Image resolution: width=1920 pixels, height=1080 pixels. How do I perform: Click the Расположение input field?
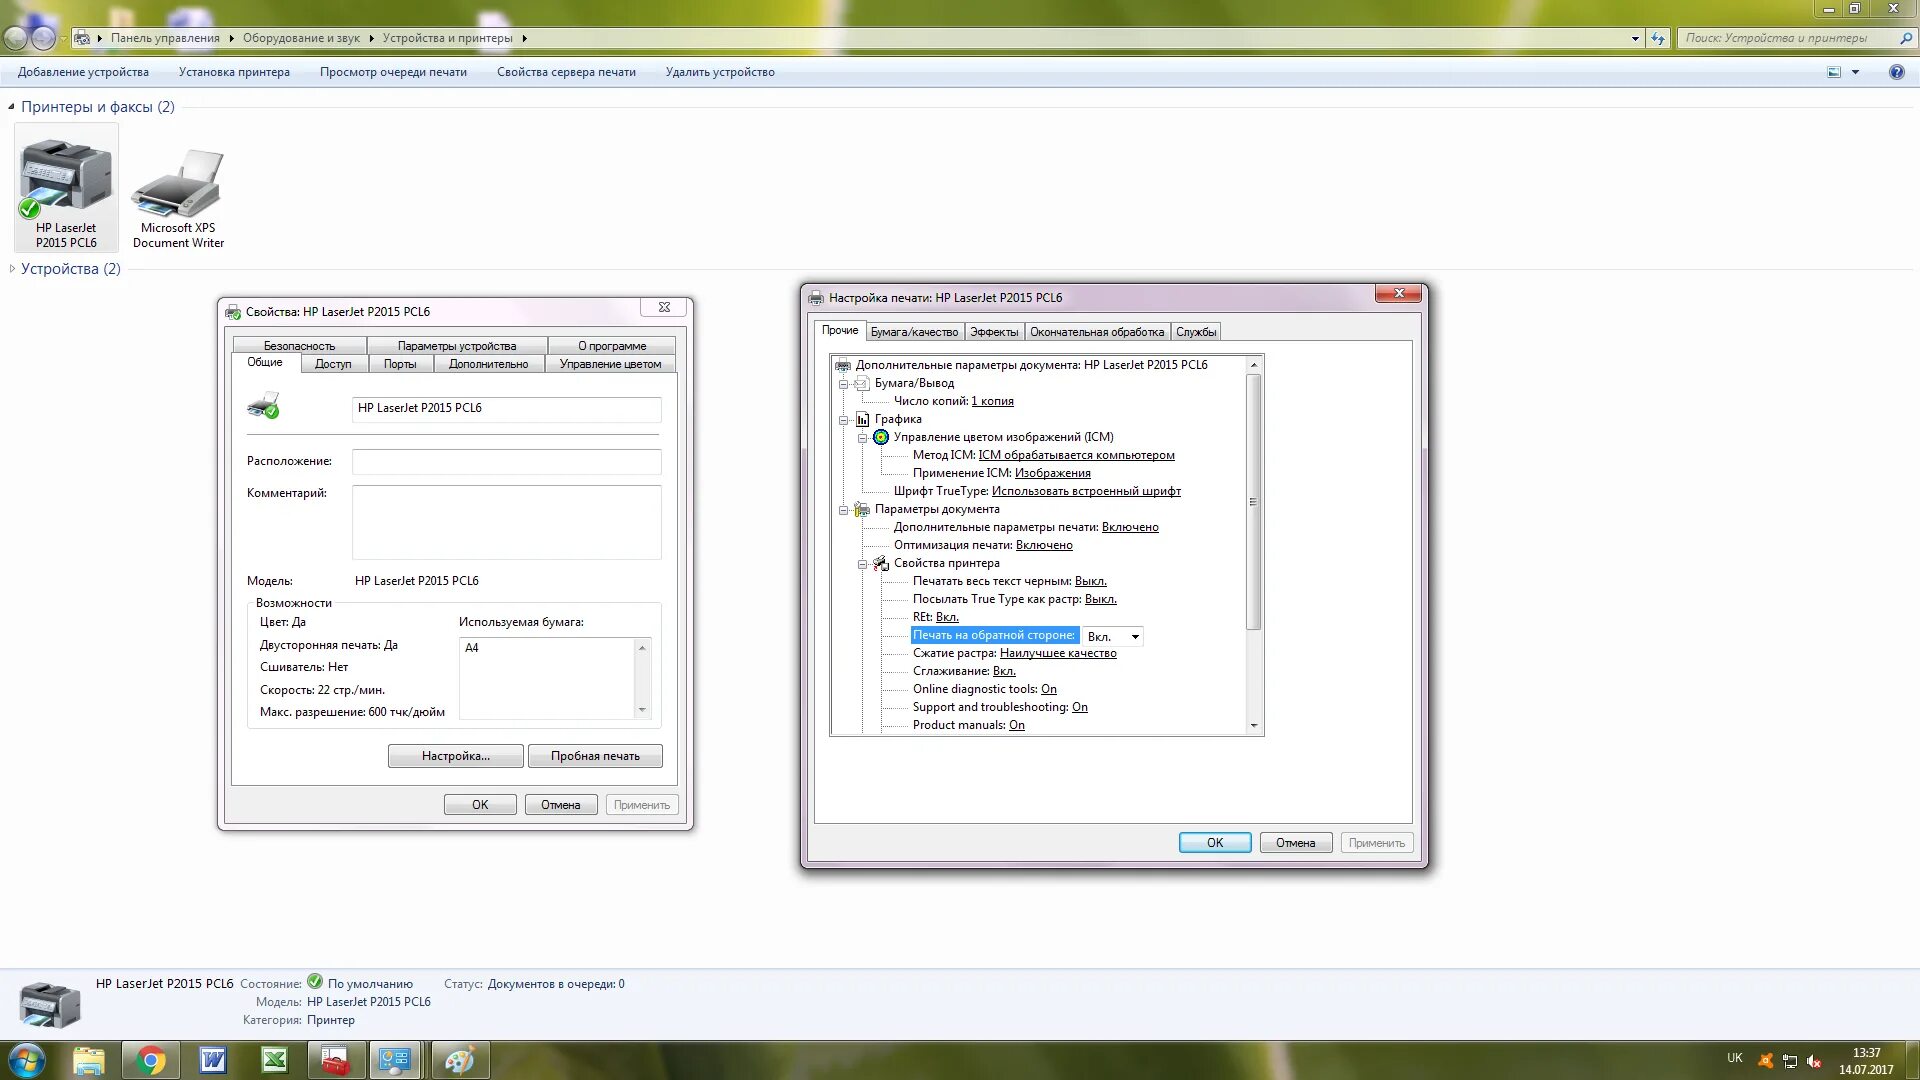pos(506,461)
